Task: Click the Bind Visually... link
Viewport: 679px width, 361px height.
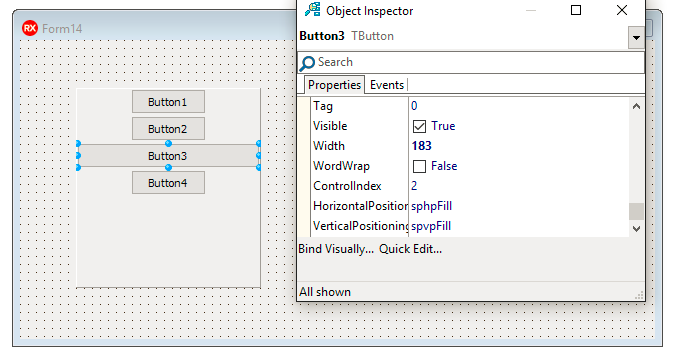Action: [x=336, y=249]
